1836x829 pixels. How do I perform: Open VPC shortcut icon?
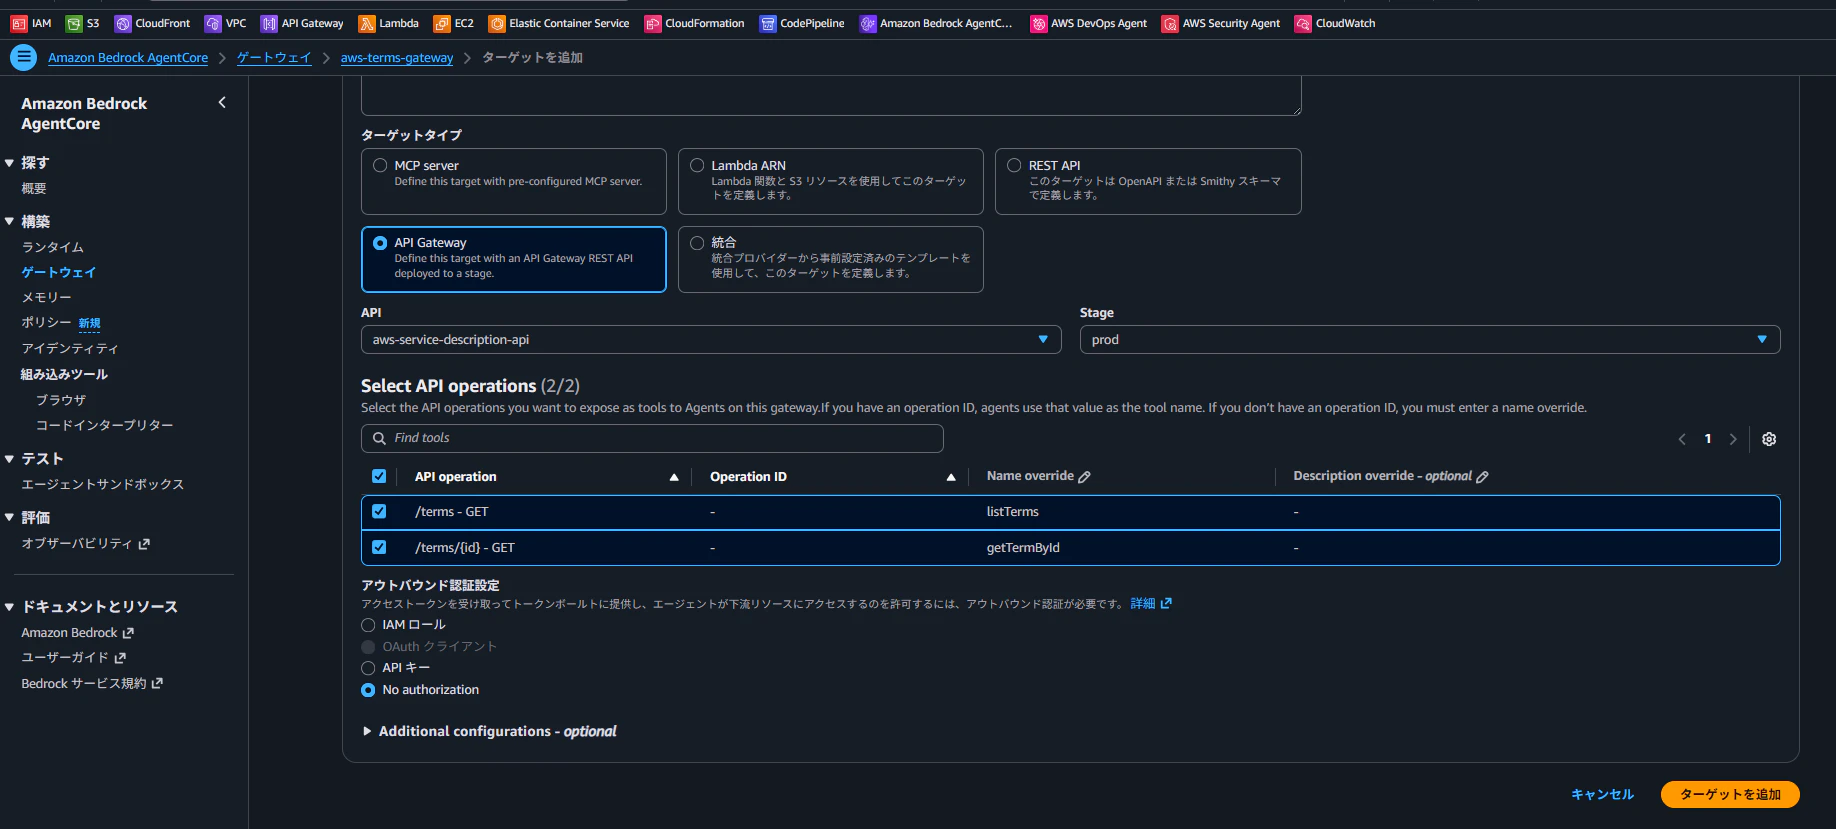[x=213, y=24]
